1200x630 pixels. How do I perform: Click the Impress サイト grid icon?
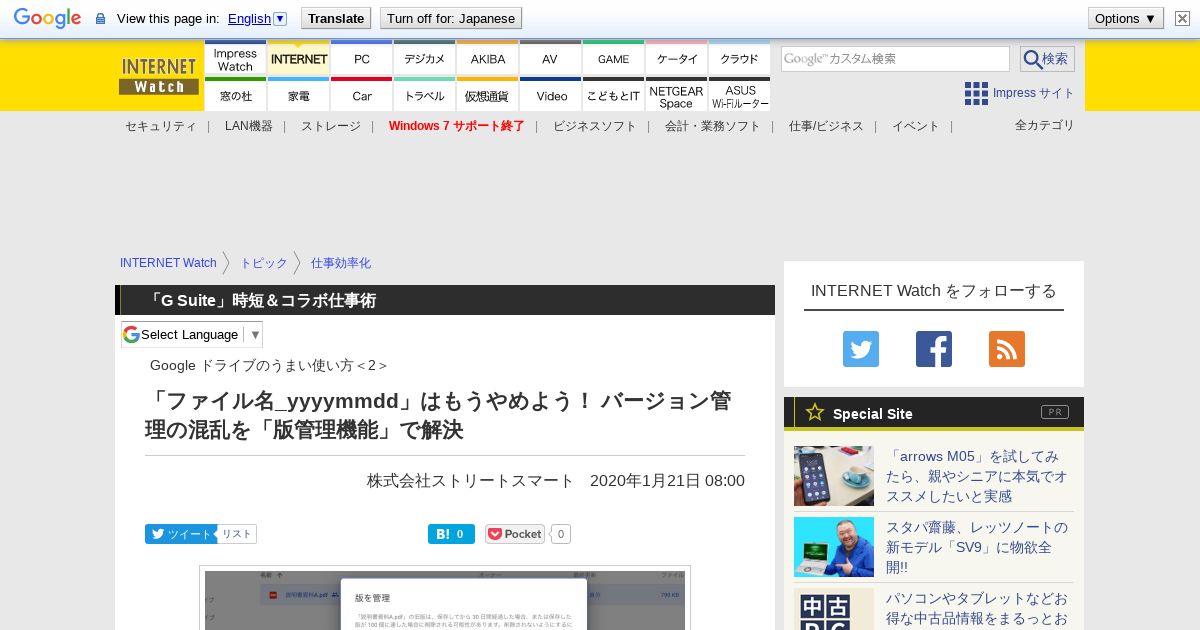pyautogui.click(x=976, y=93)
